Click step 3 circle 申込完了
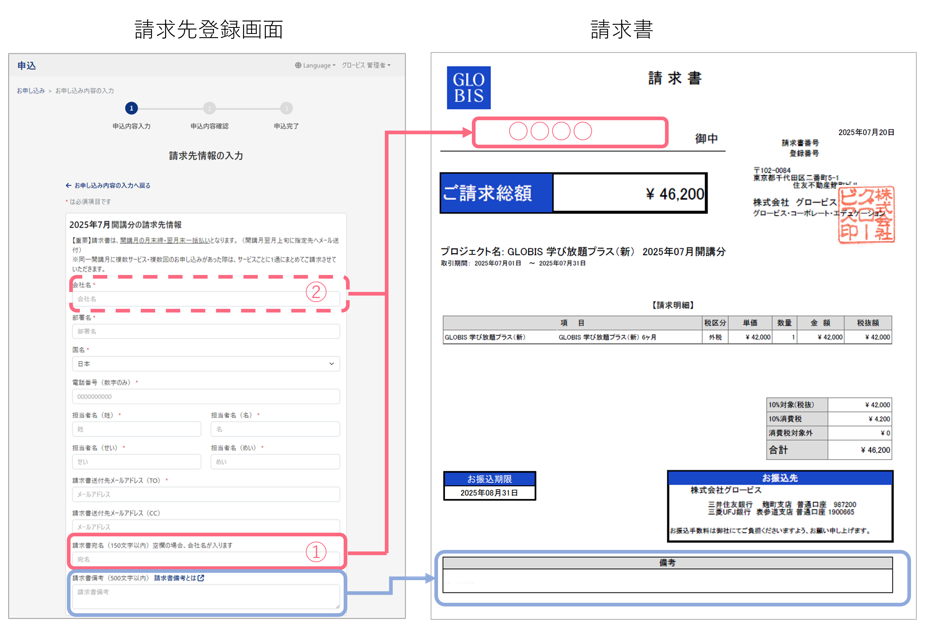The height and width of the screenshot is (630, 930). pyautogui.click(x=286, y=108)
